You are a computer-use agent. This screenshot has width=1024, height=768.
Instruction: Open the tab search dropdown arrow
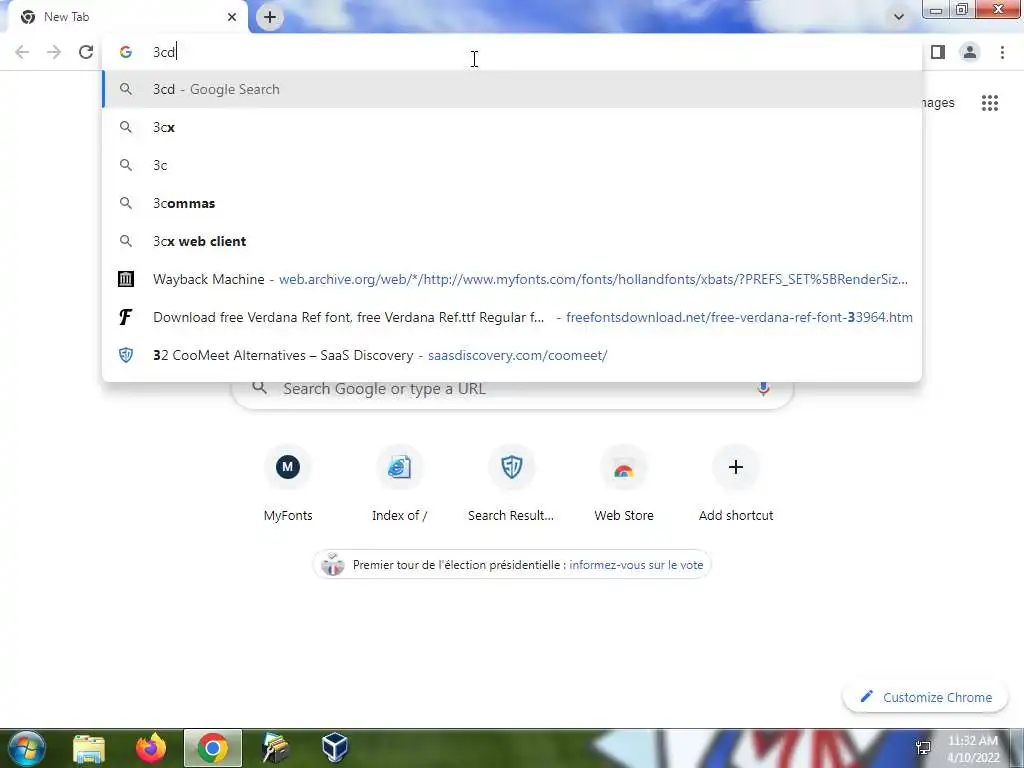899,17
